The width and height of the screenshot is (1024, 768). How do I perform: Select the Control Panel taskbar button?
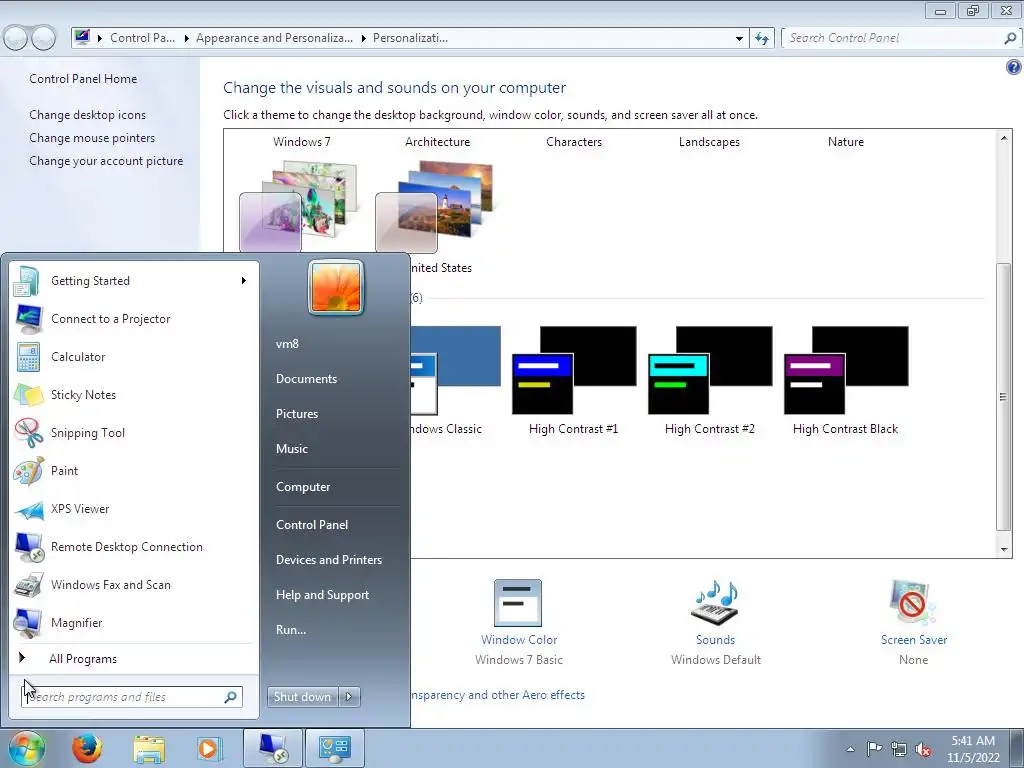[x=334, y=748]
